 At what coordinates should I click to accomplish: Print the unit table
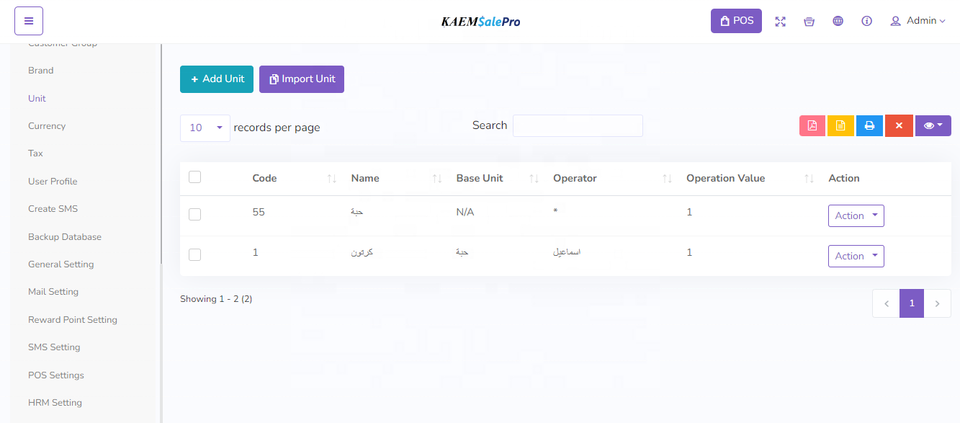point(870,126)
